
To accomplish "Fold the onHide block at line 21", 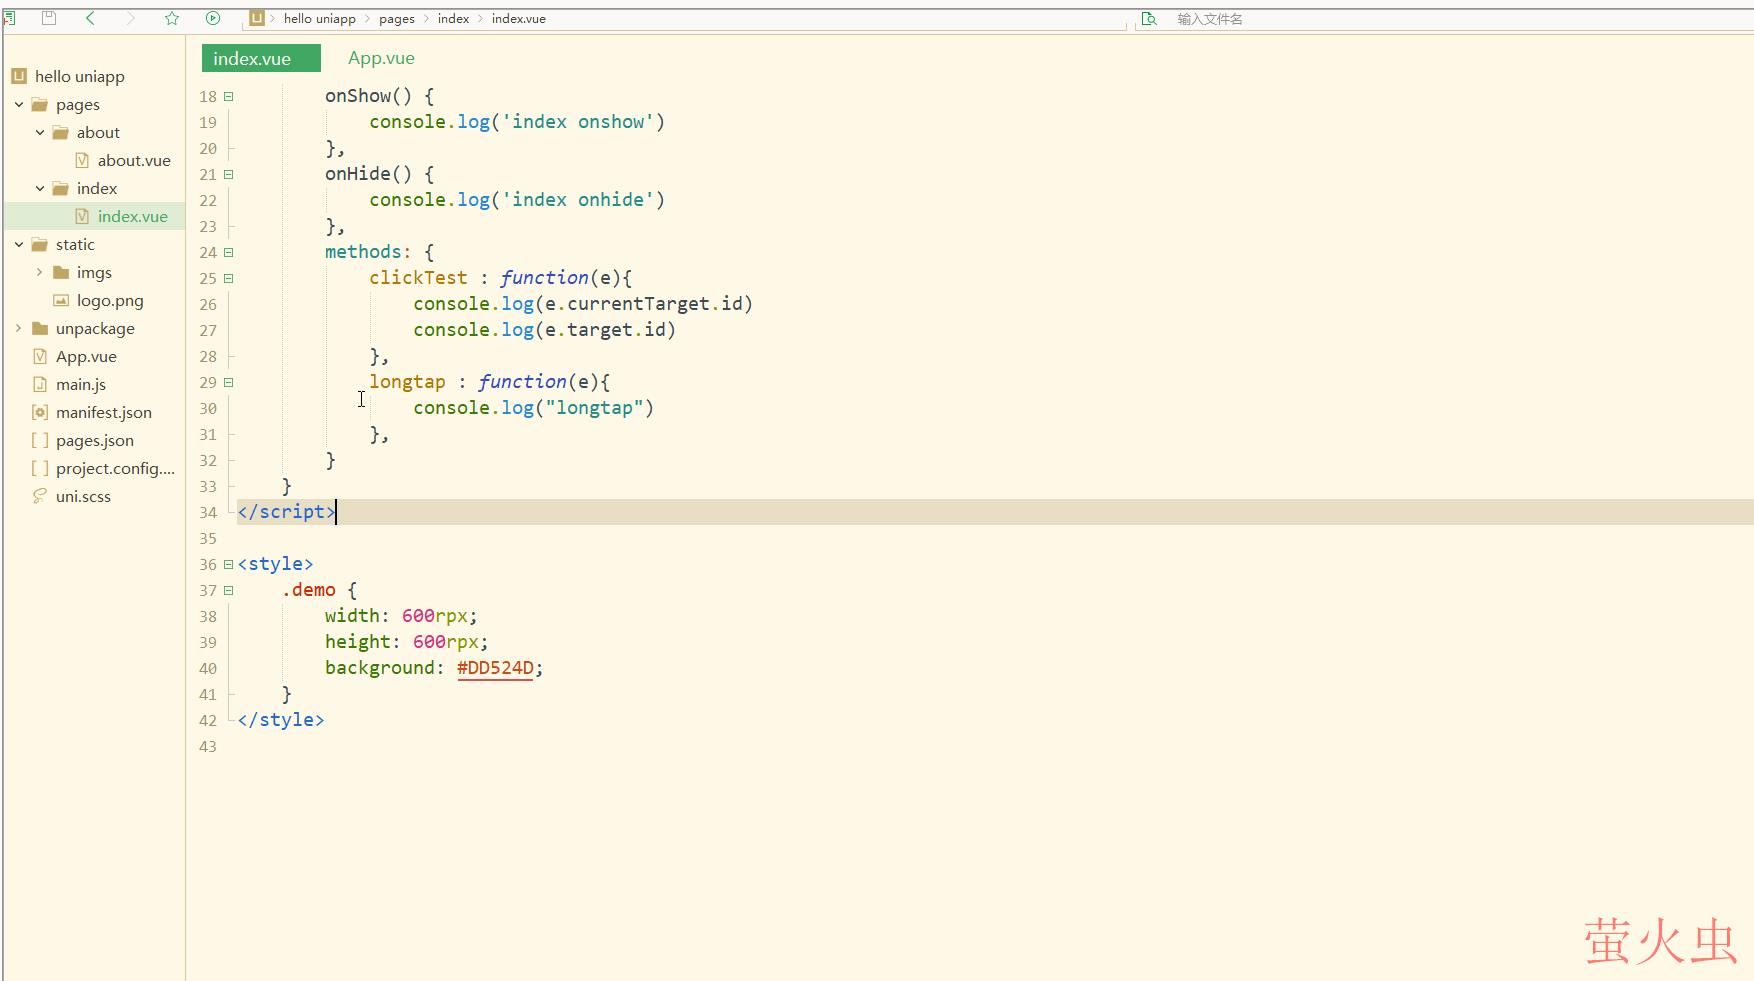I will [x=229, y=174].
